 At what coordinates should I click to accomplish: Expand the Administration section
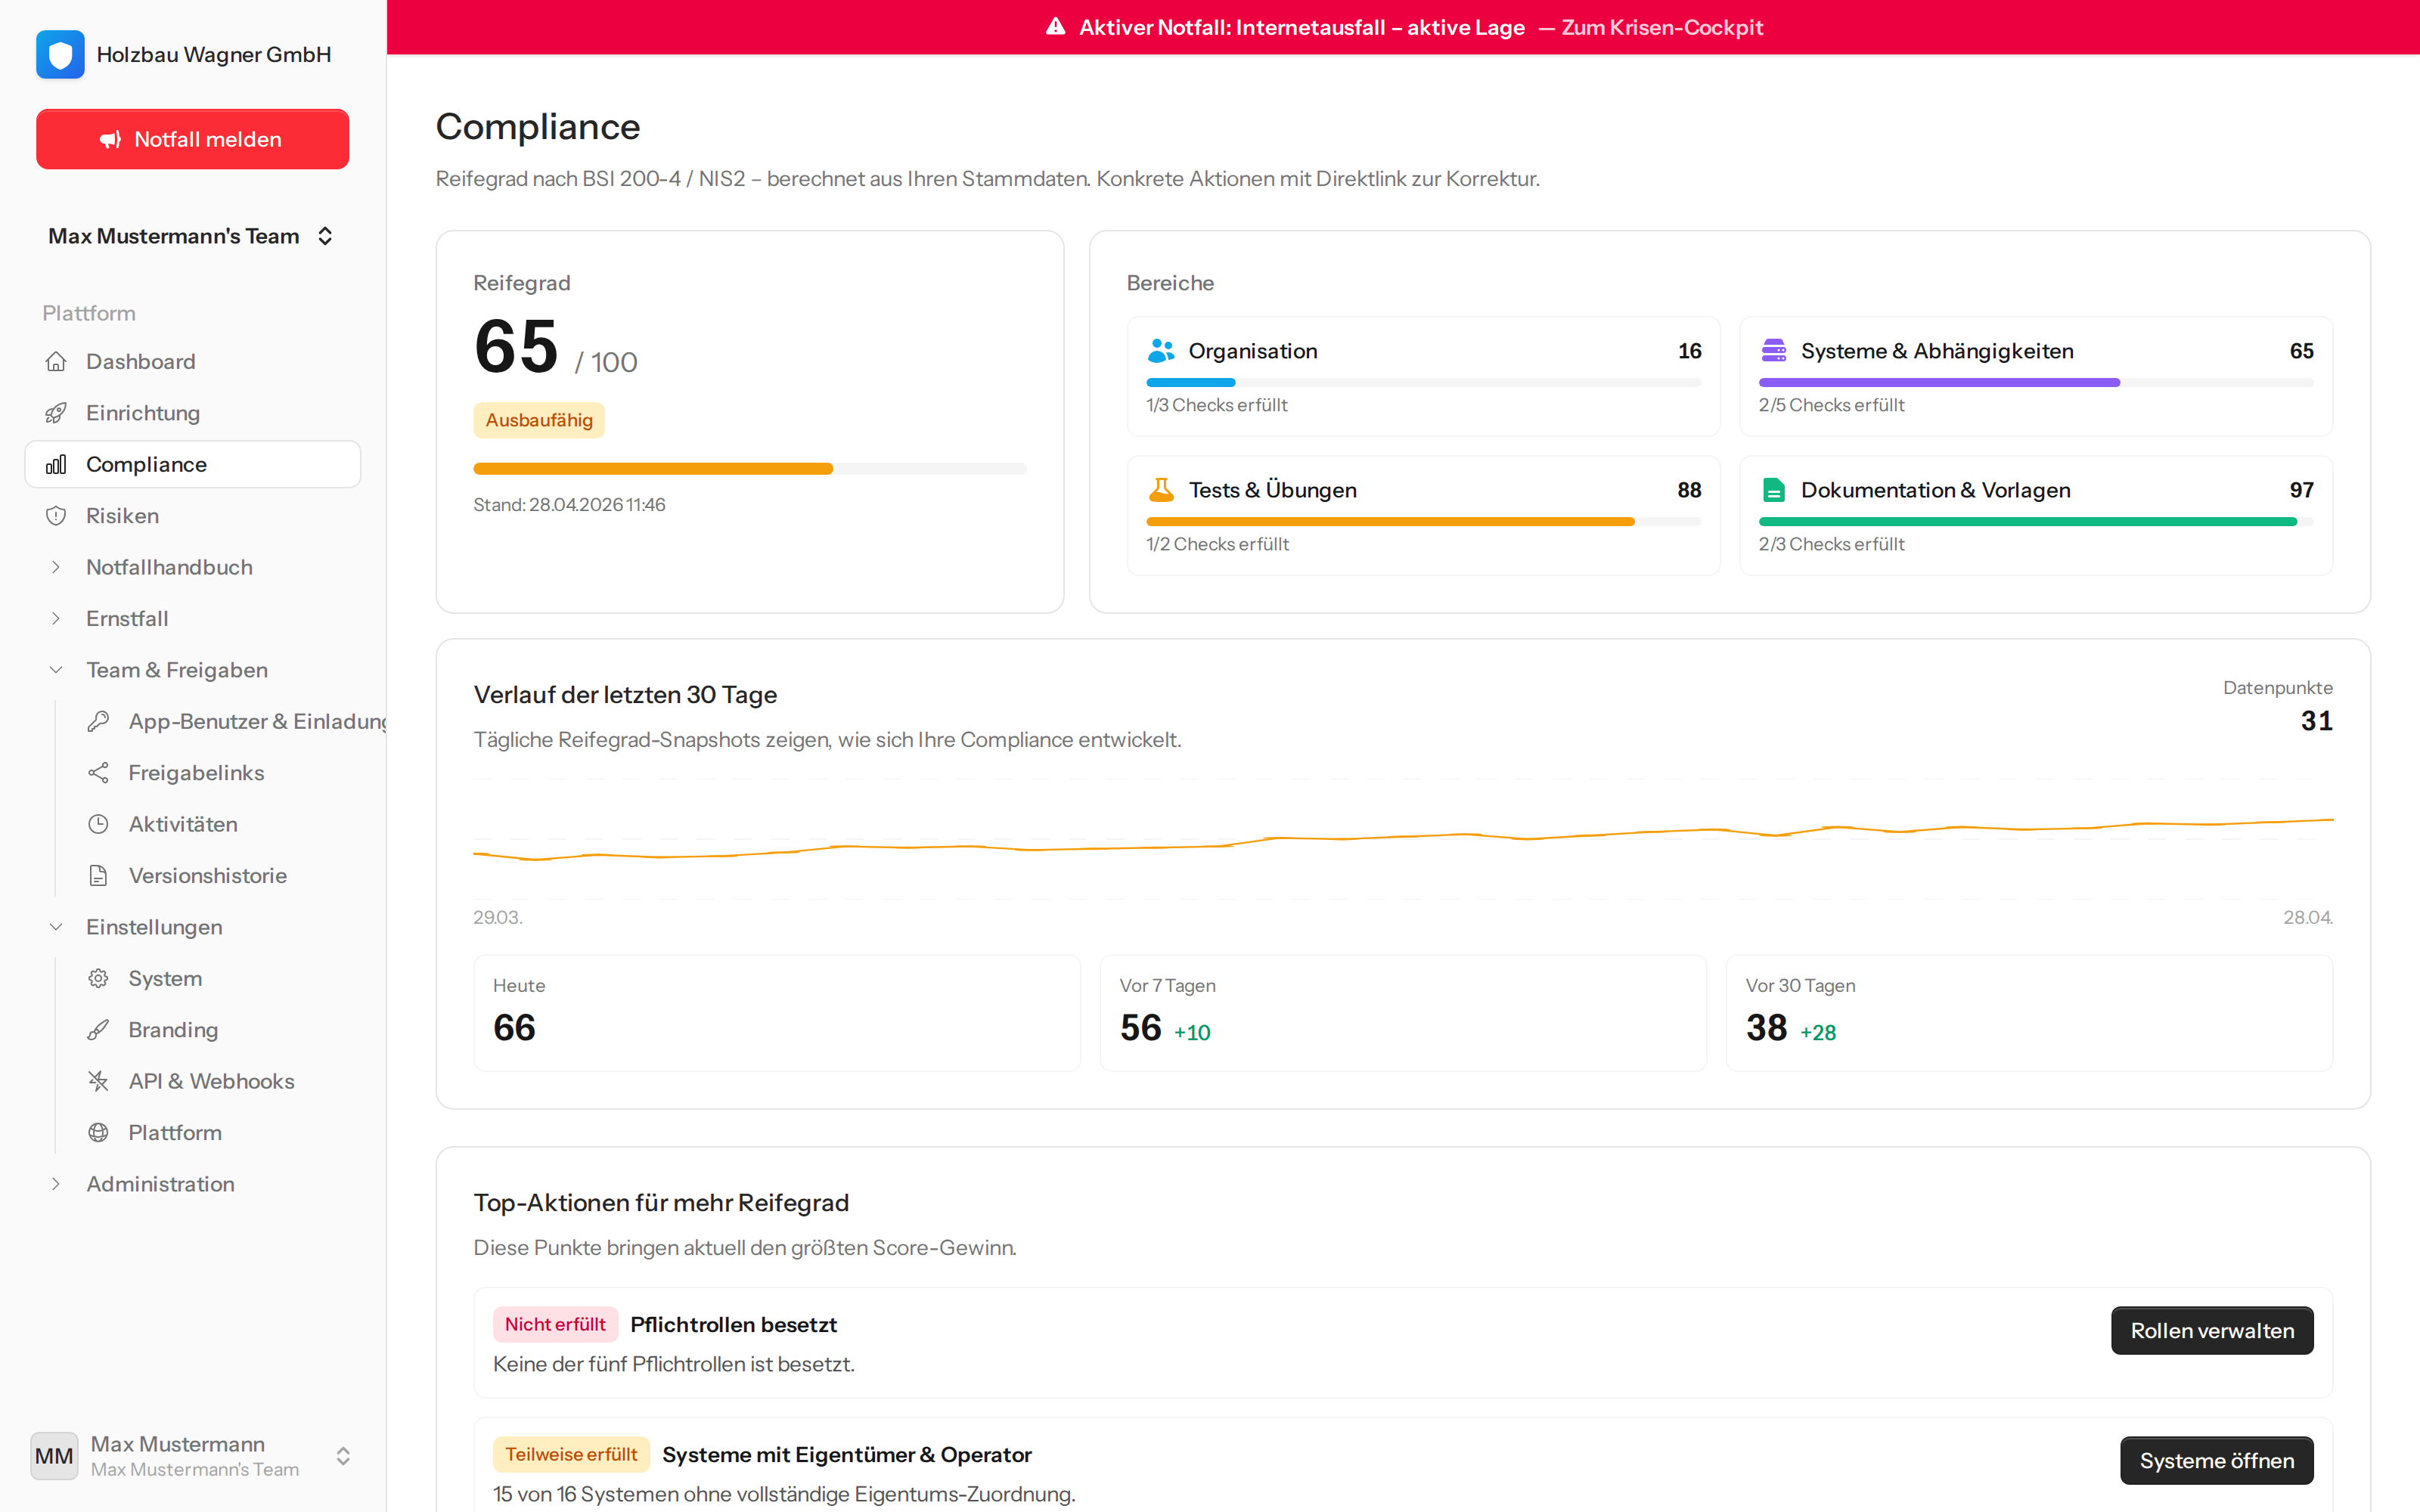193,1184
